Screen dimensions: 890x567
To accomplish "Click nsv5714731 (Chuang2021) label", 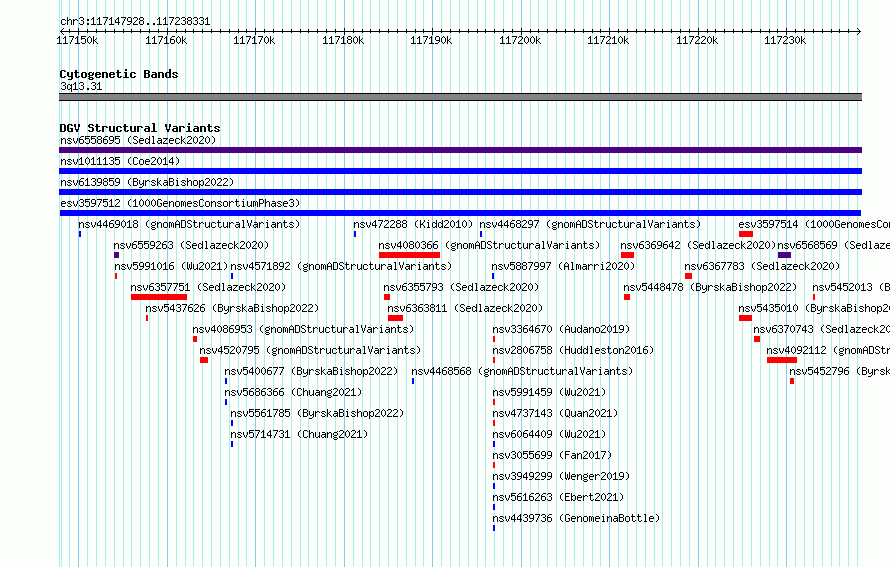I will point(299,434).
